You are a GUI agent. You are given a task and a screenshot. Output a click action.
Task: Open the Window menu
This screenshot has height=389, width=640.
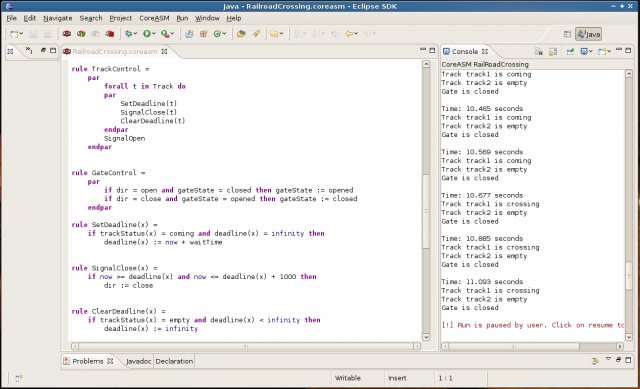coord(207,18)
